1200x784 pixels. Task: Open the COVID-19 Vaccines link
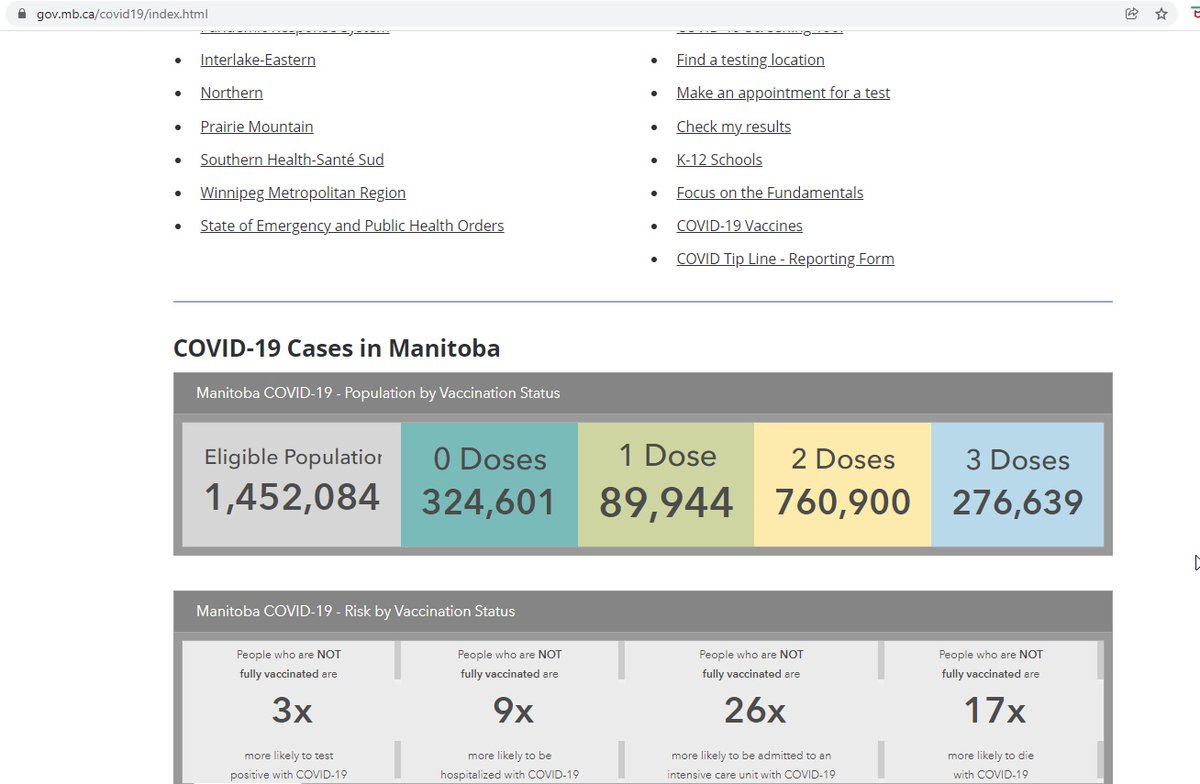(x=740, y=226)
